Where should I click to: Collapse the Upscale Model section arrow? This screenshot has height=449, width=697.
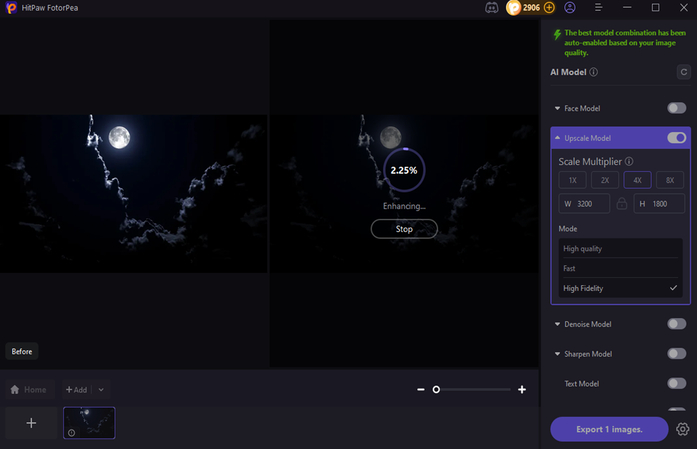pos(557,138)
